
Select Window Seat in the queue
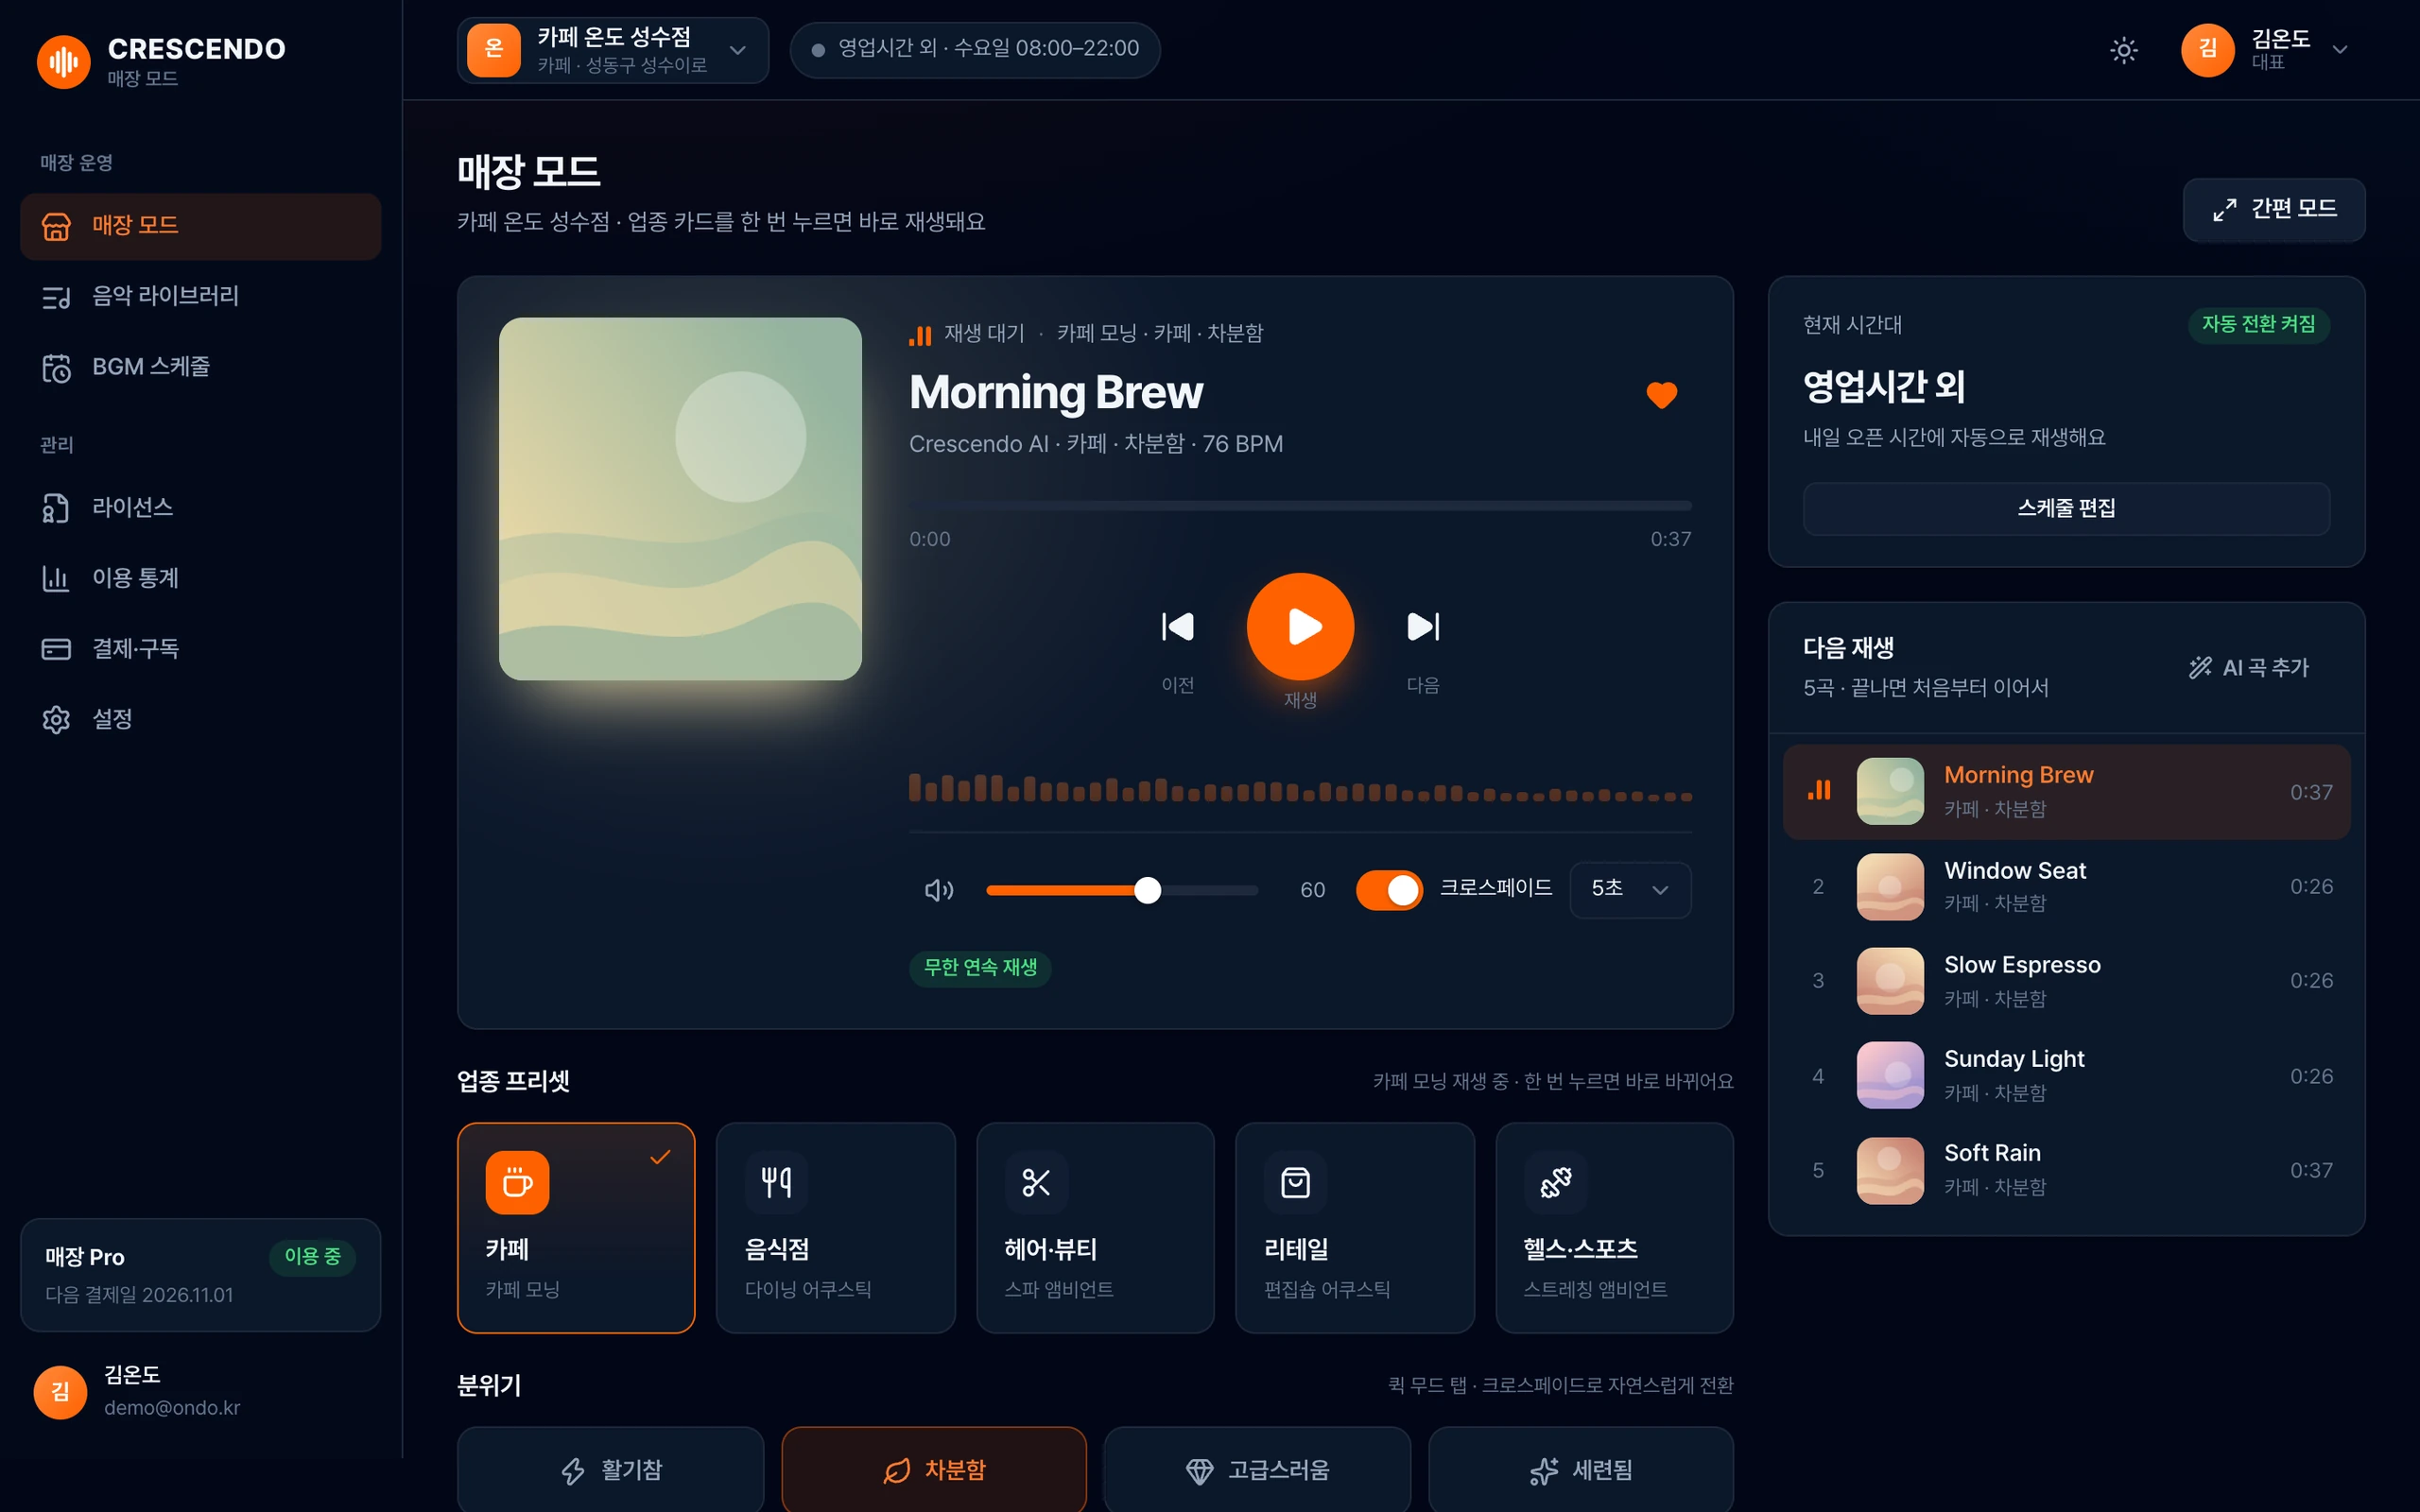[x=2066, y=887]
